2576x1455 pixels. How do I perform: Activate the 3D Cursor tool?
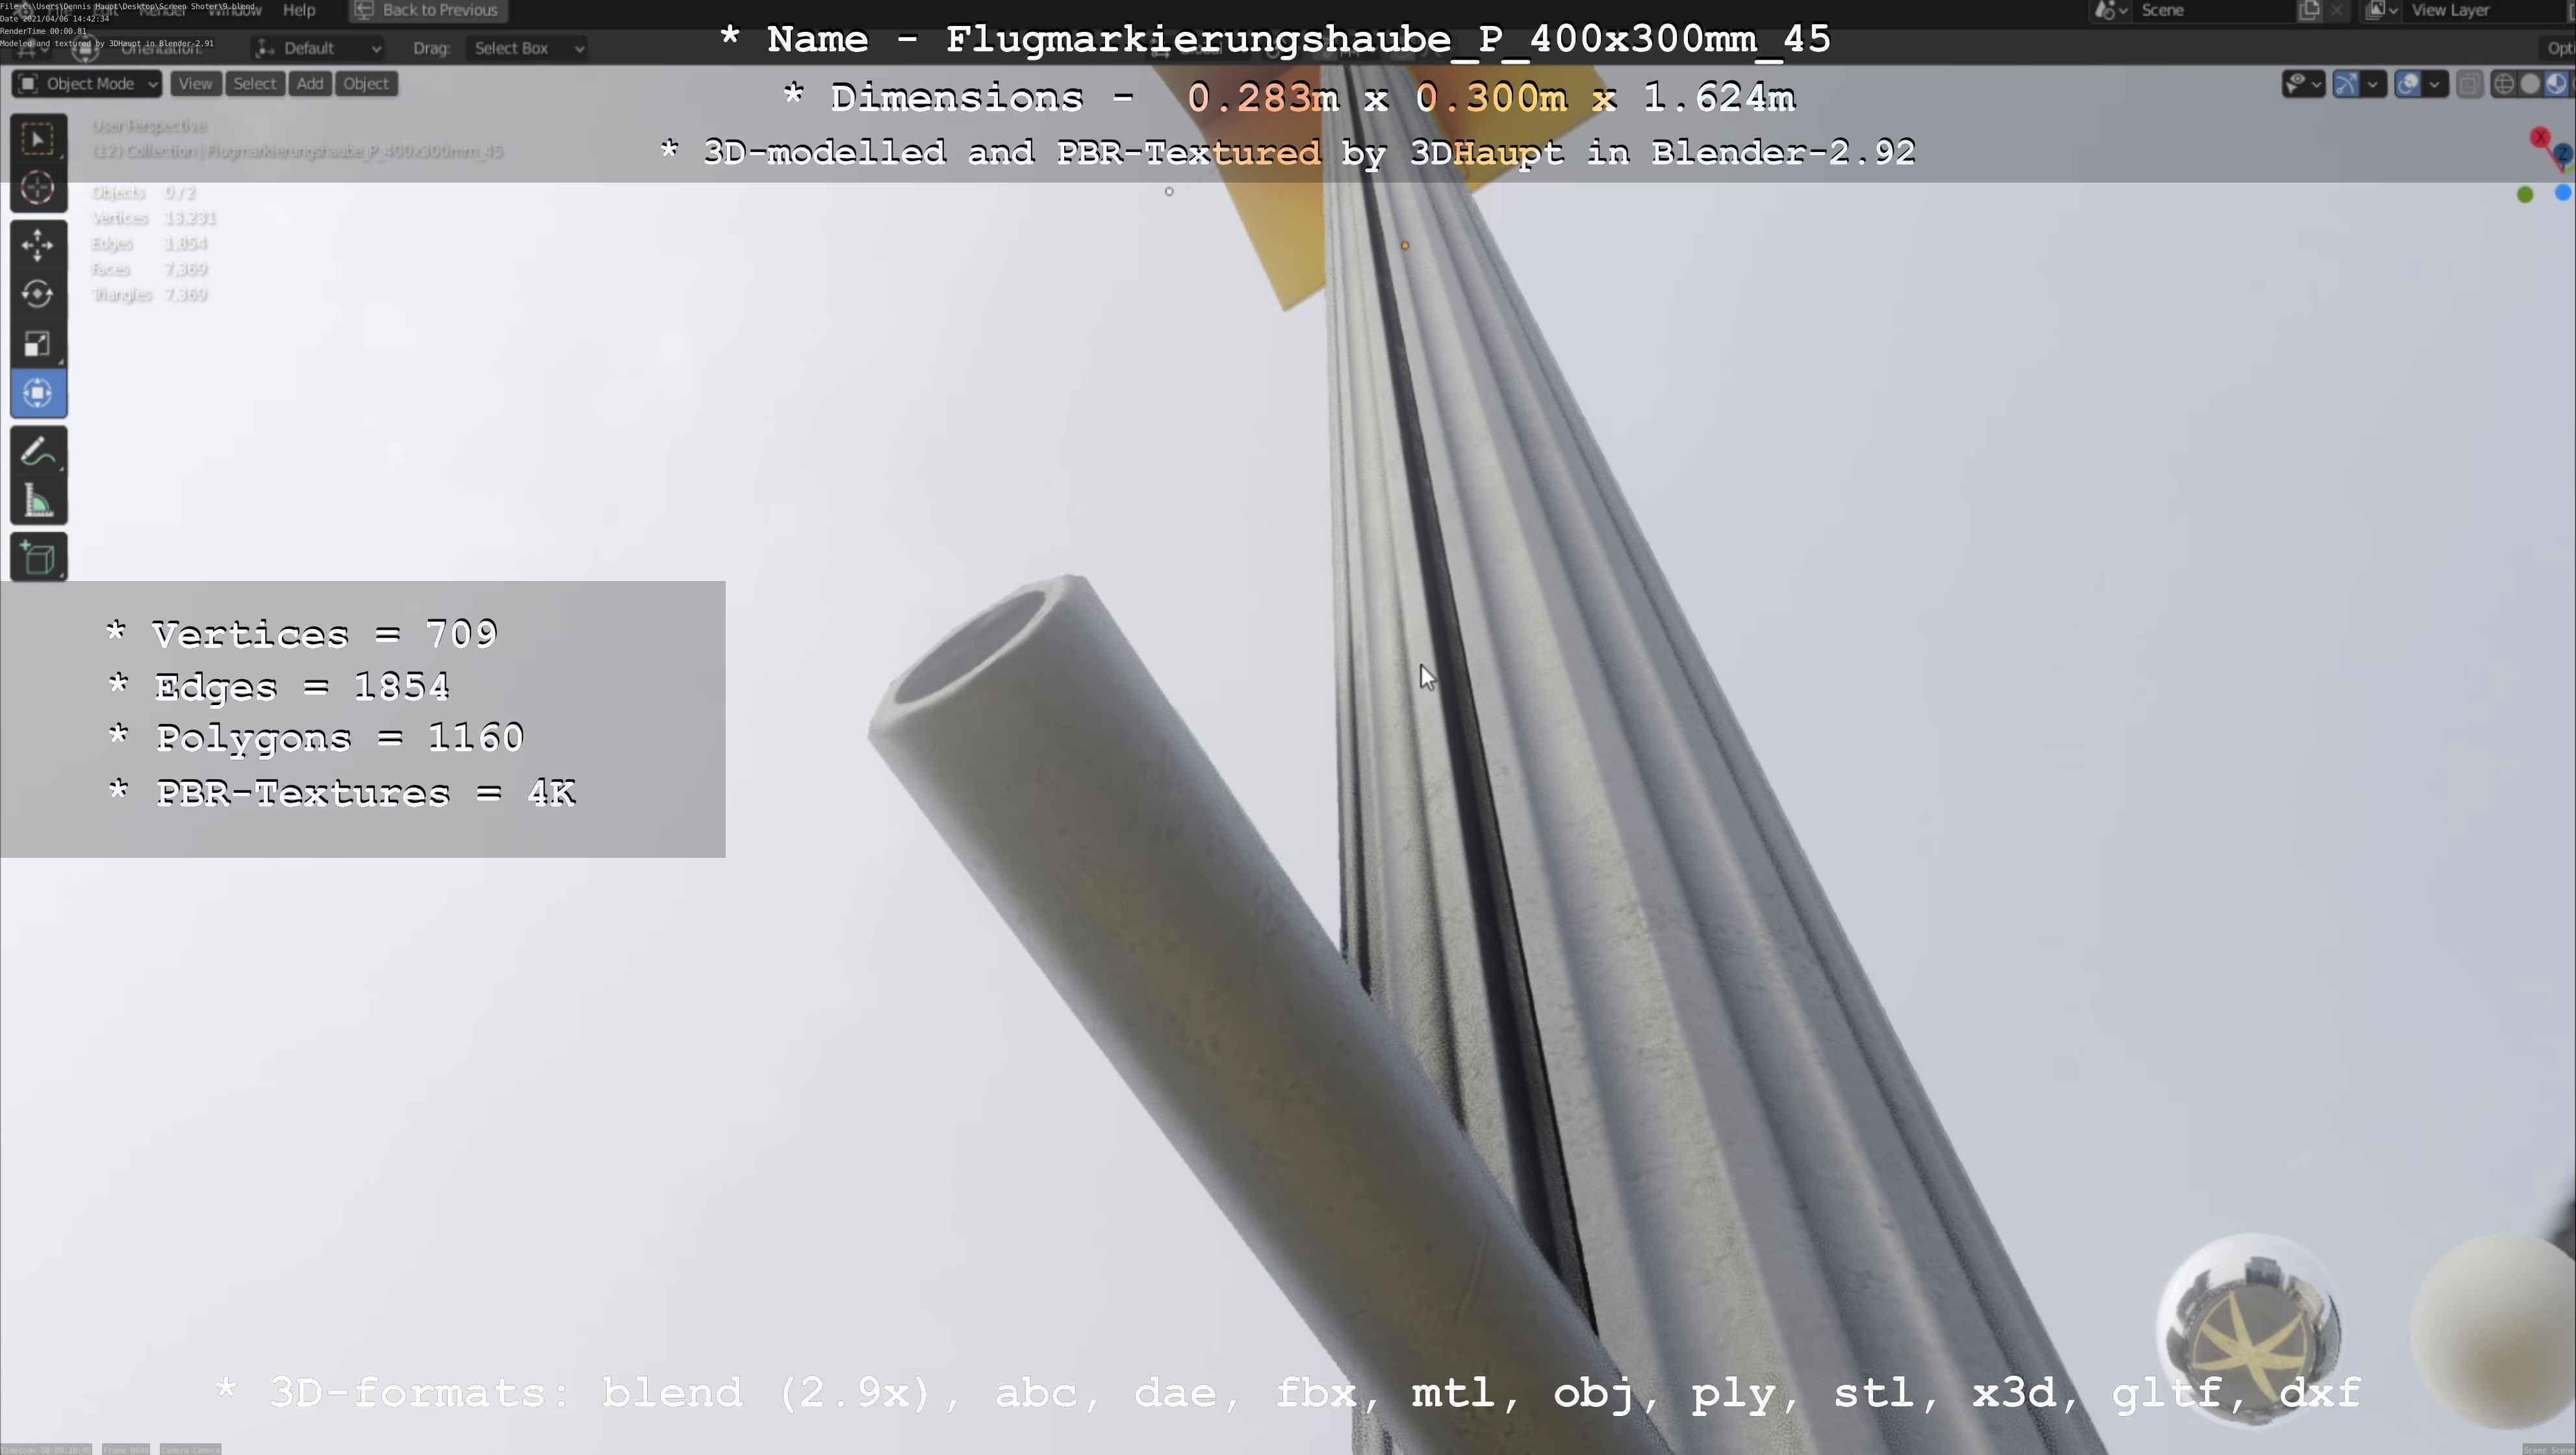[38, 188]
